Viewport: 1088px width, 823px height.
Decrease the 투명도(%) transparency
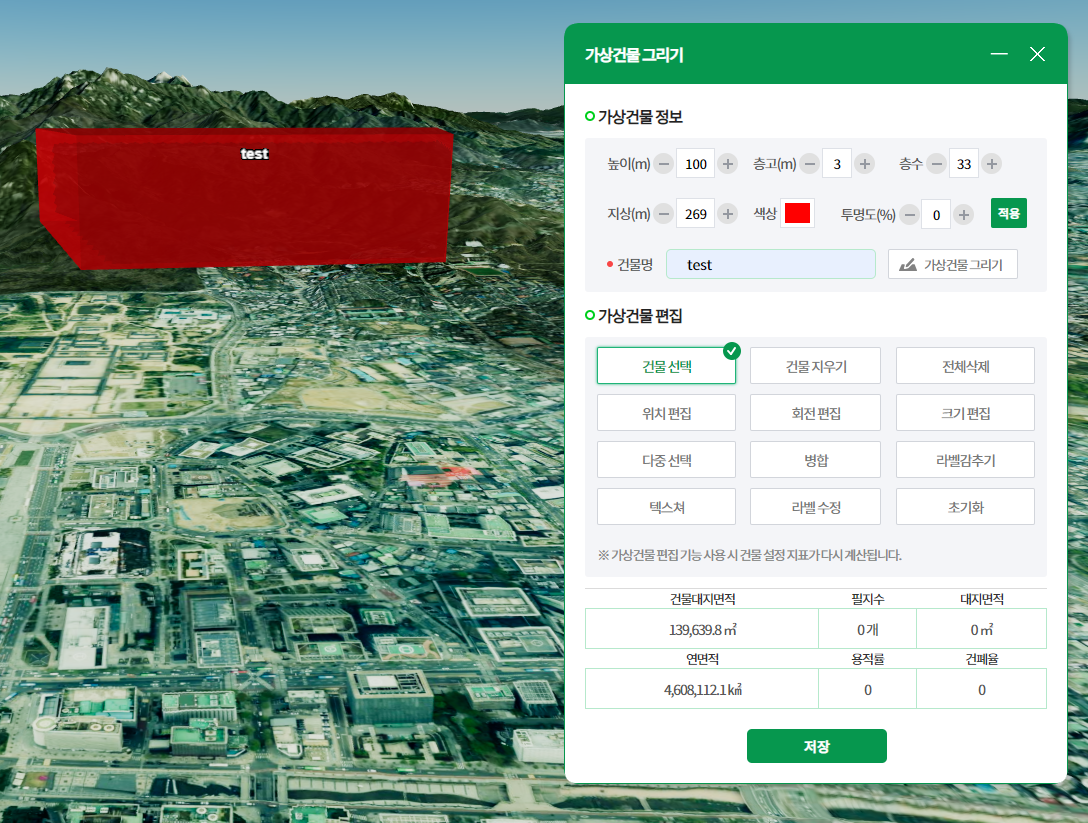[910, 215]
